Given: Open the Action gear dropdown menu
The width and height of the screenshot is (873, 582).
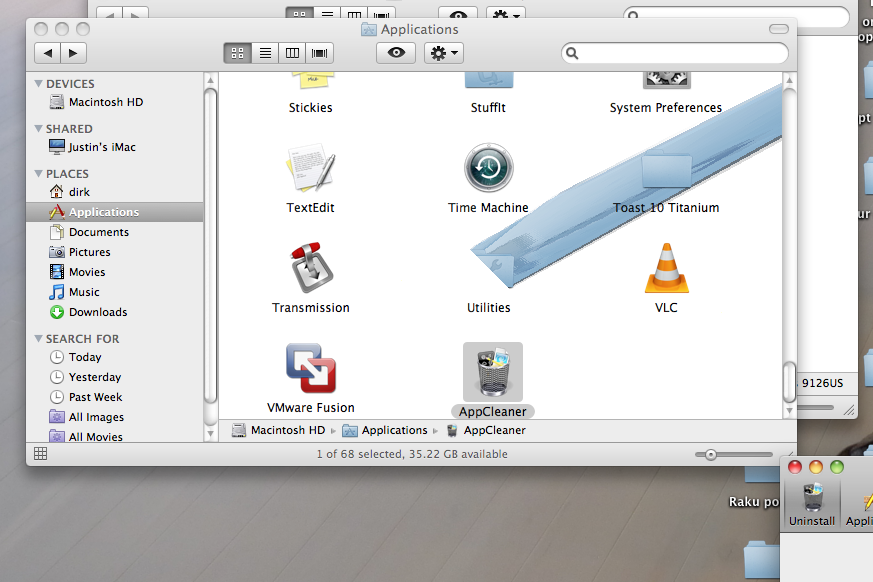Looking at the screenshot, I should tap(444, 53).
